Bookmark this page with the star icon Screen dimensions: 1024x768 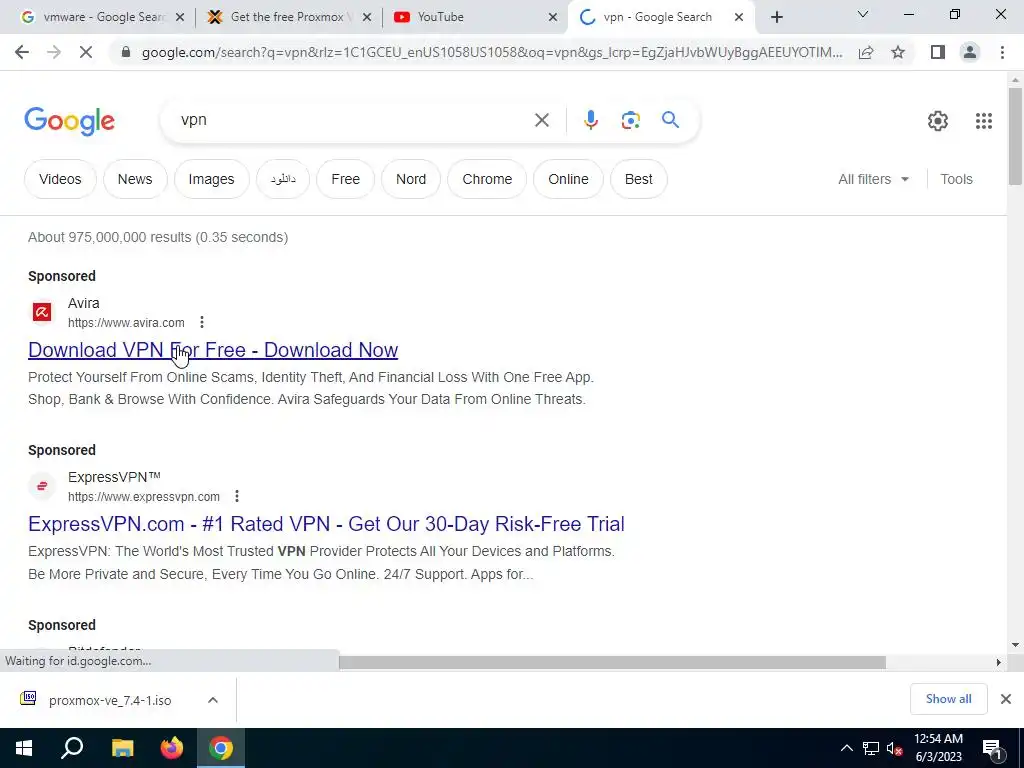click(898, 52)
